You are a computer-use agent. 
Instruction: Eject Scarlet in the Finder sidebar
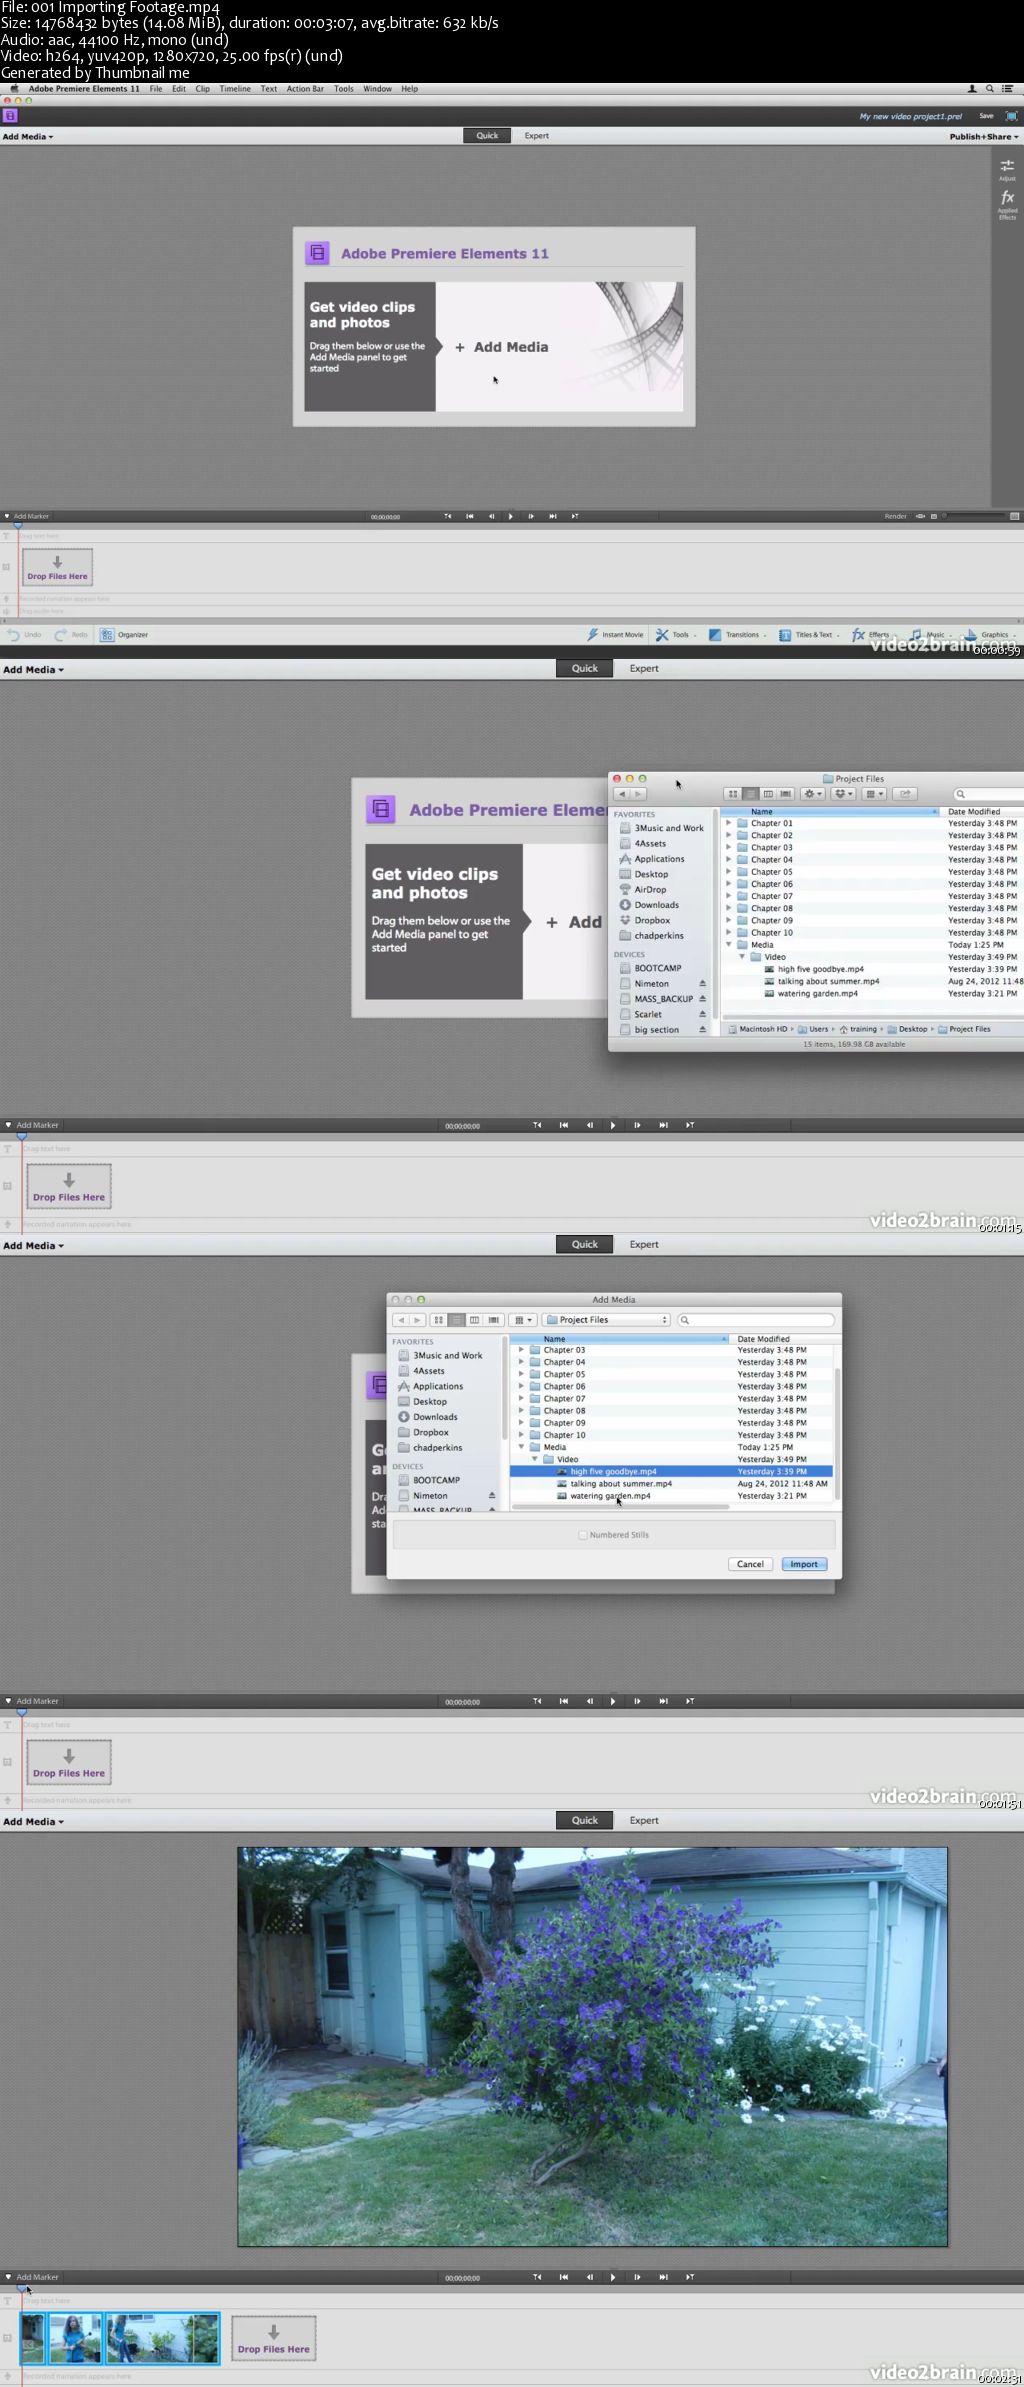702,1014
